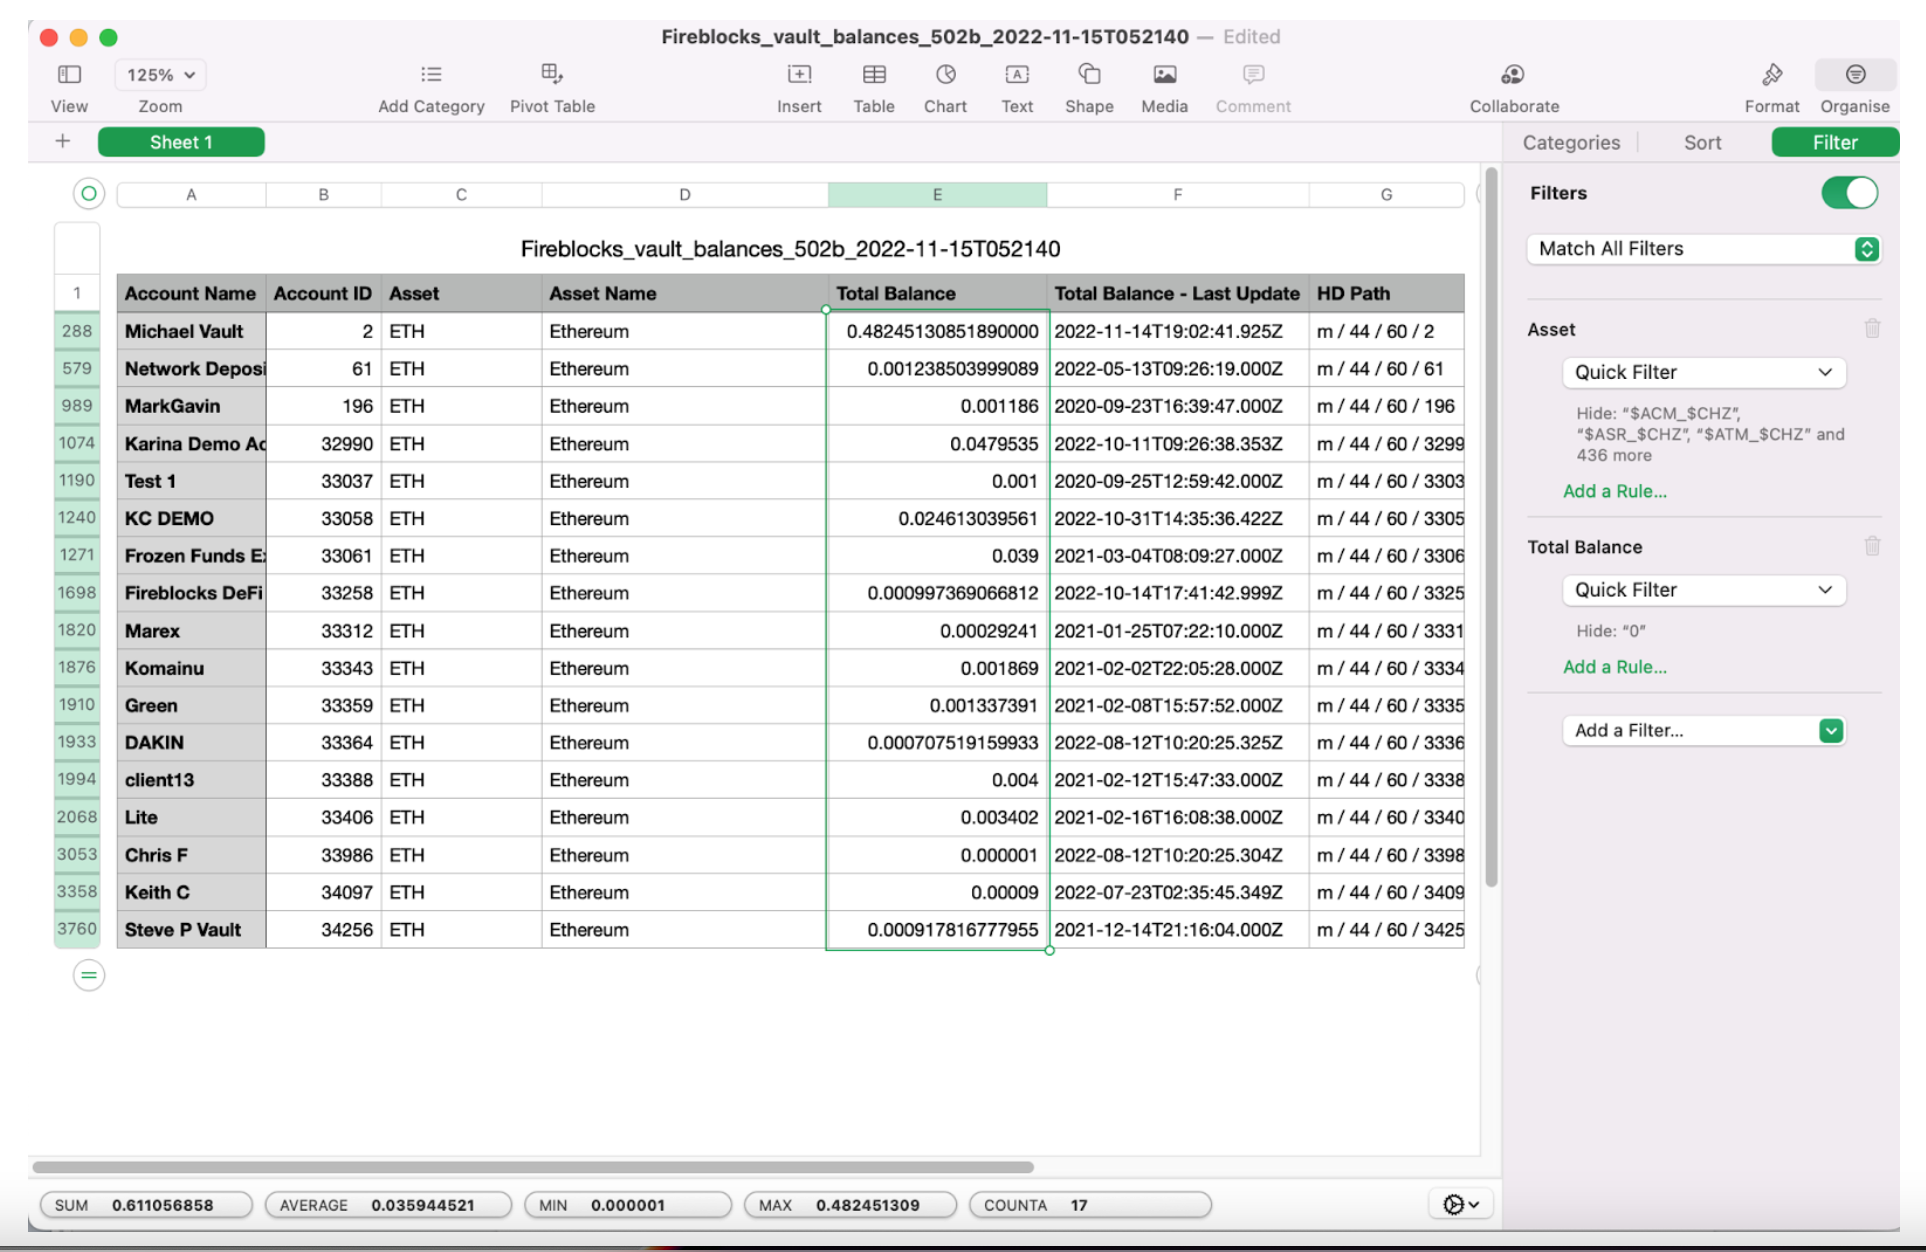Image resolution: width=1926 pixels, height=1252 pixels.
Task: Select column B header
Action: click(323, 195)
